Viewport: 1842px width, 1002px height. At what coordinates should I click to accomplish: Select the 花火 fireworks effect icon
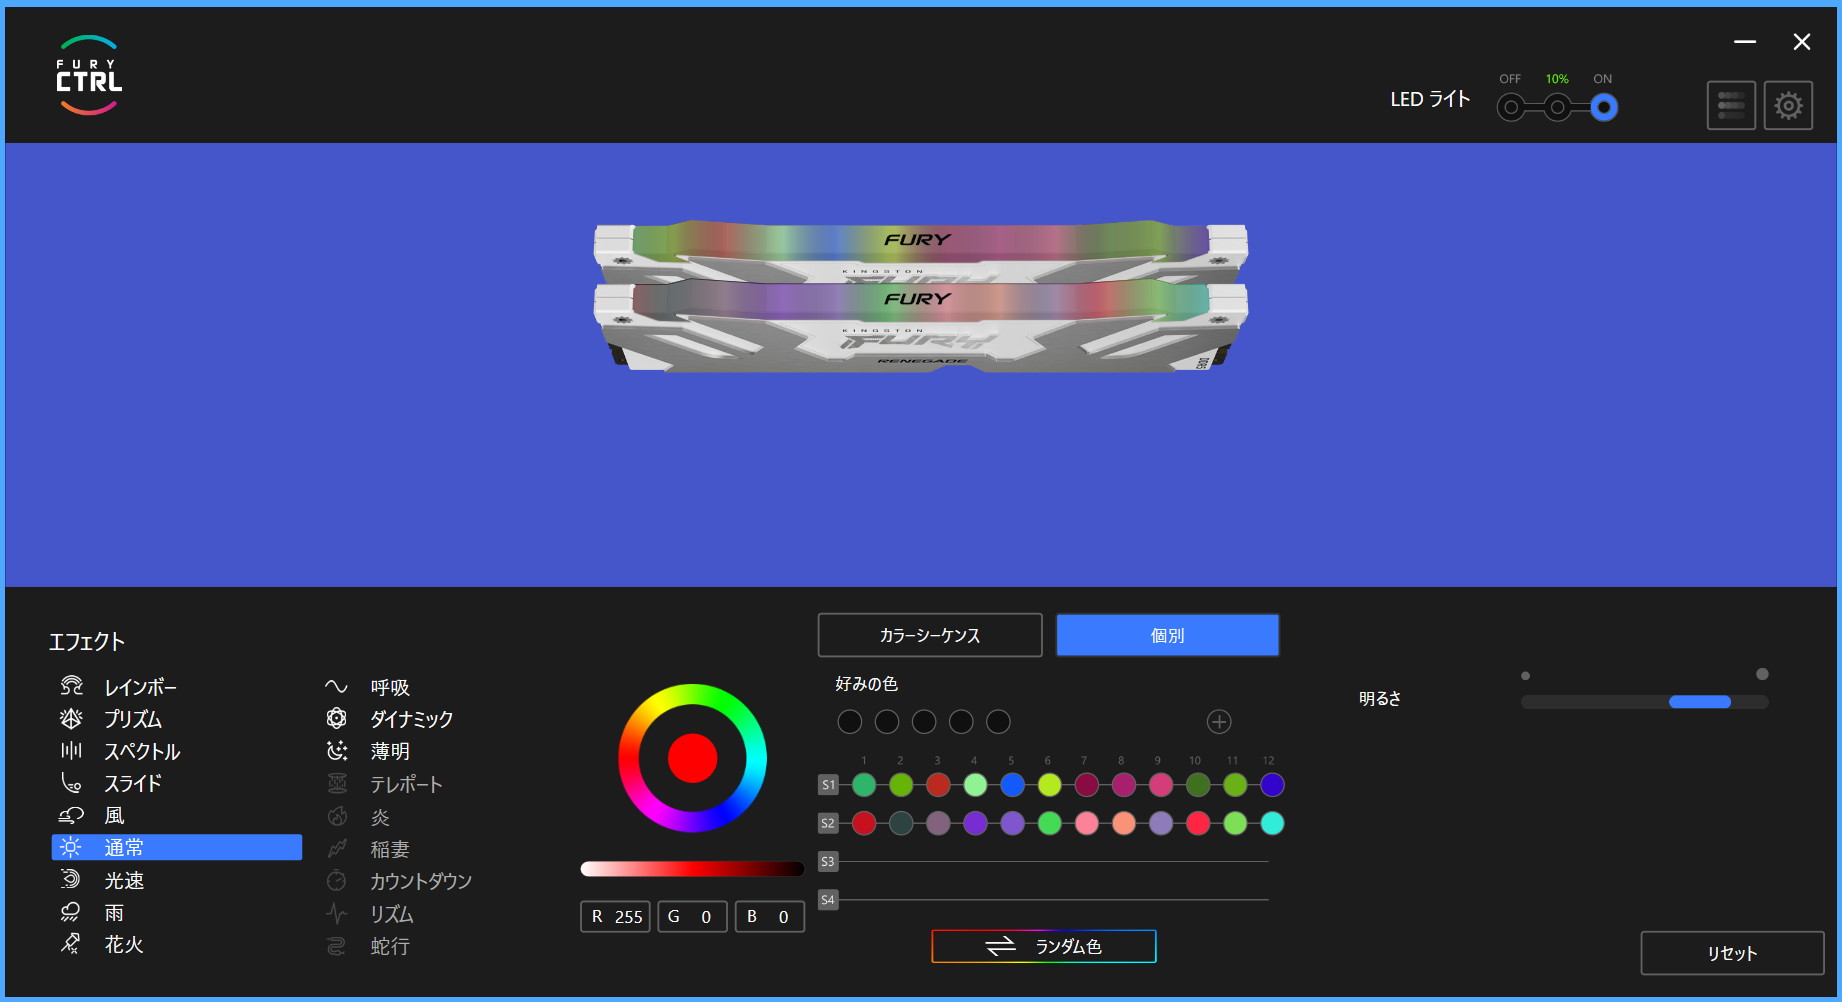(71, 943)
